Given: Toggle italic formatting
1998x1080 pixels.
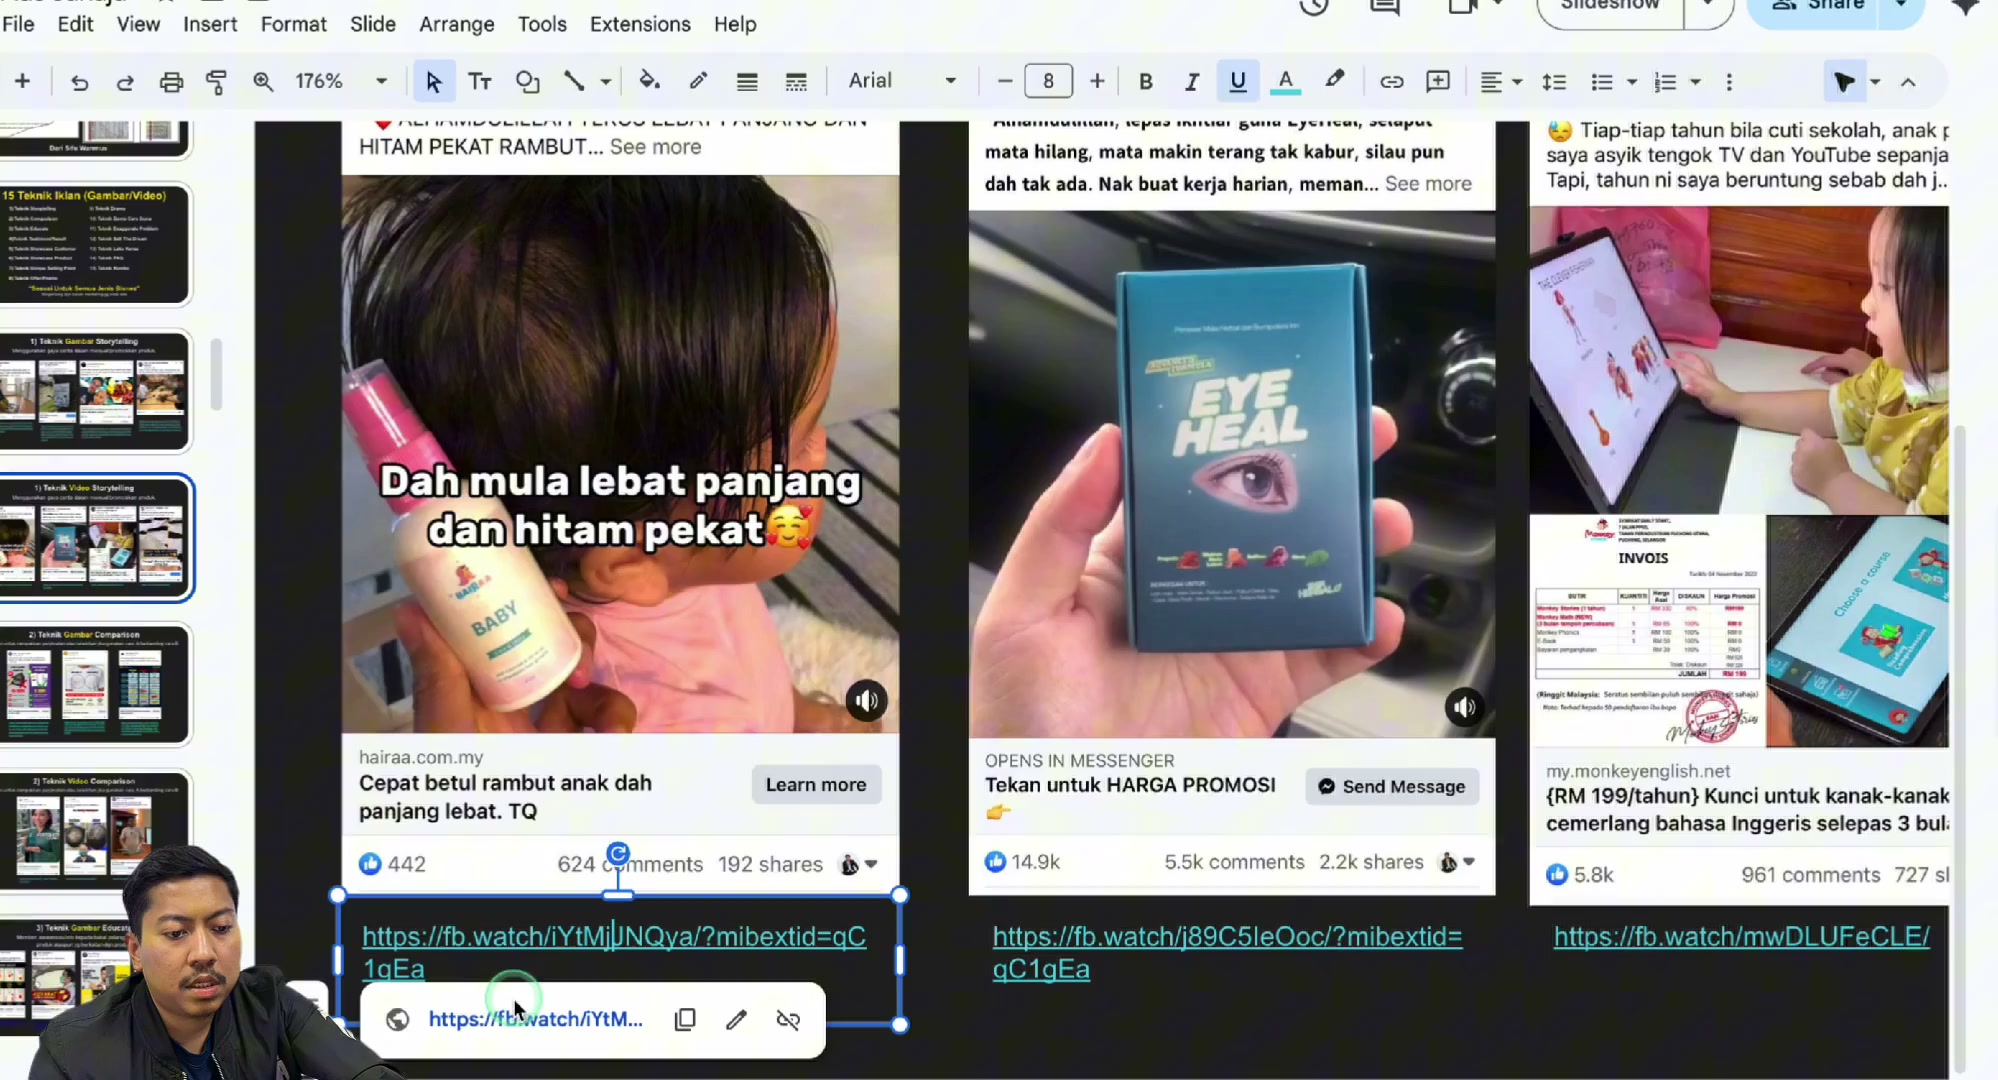Looking at the screenshot, I should [x=1191, y=81].
